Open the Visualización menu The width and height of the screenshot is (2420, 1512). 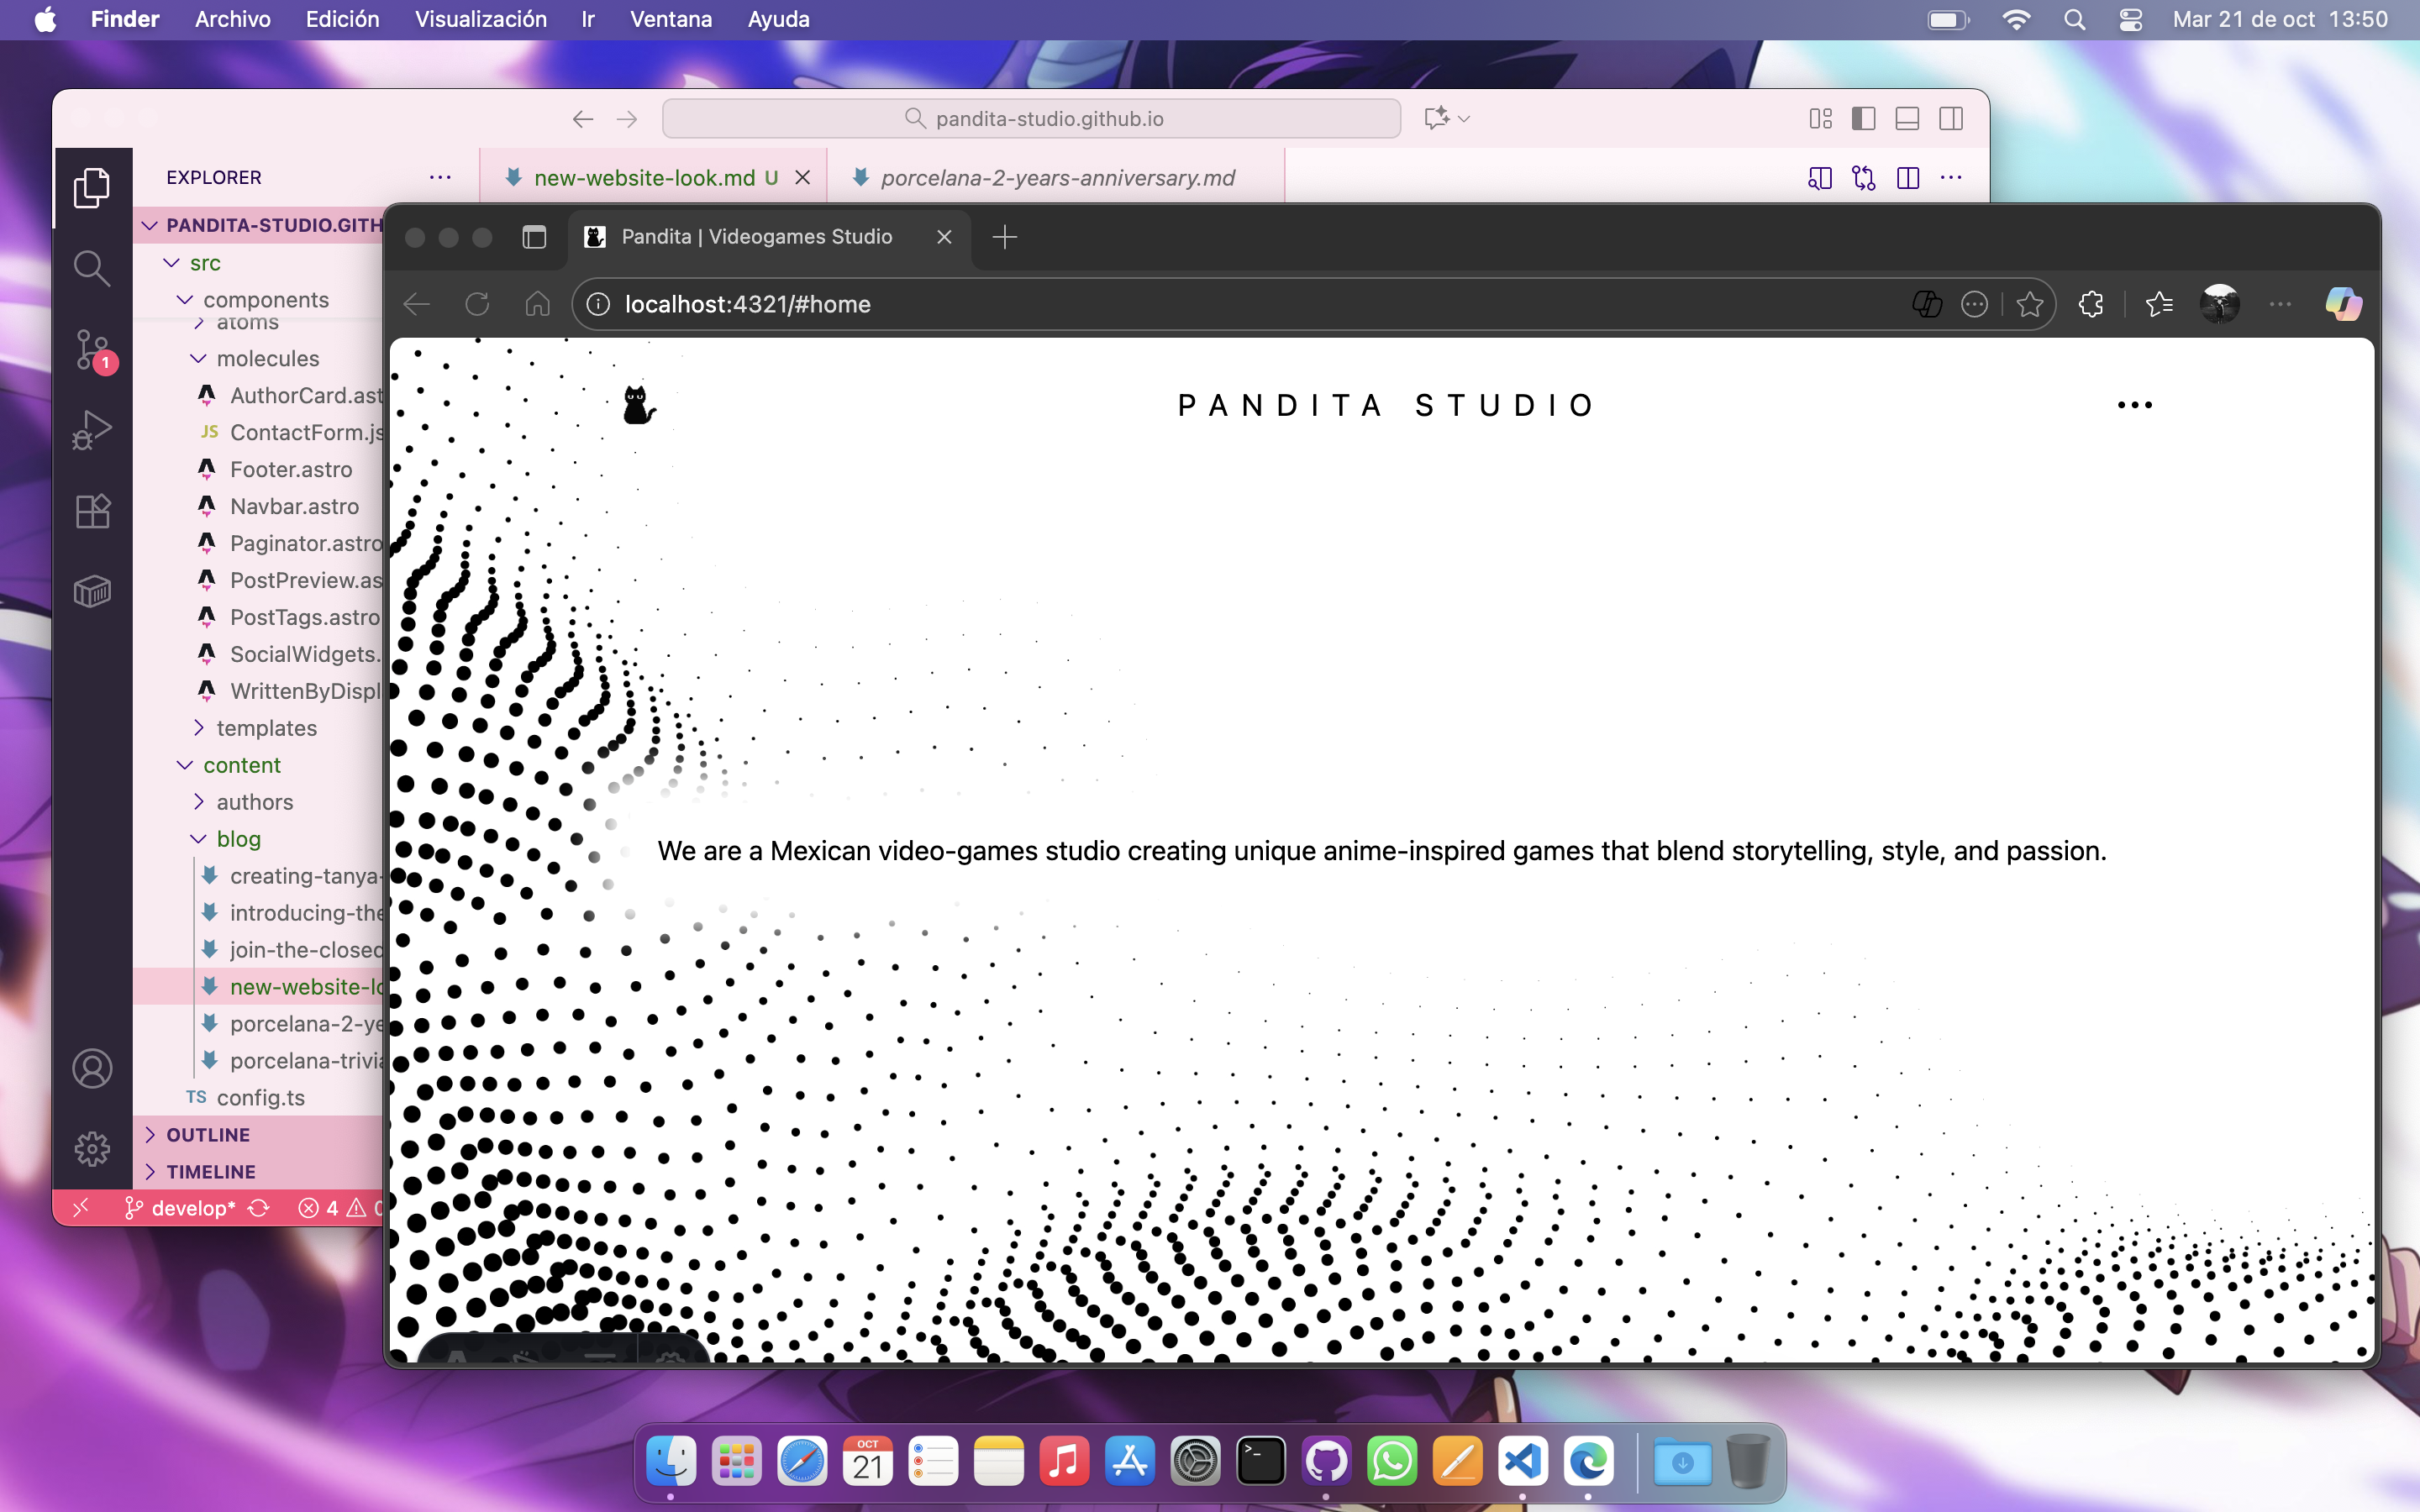pyautogui.click(x=480, y=19)
